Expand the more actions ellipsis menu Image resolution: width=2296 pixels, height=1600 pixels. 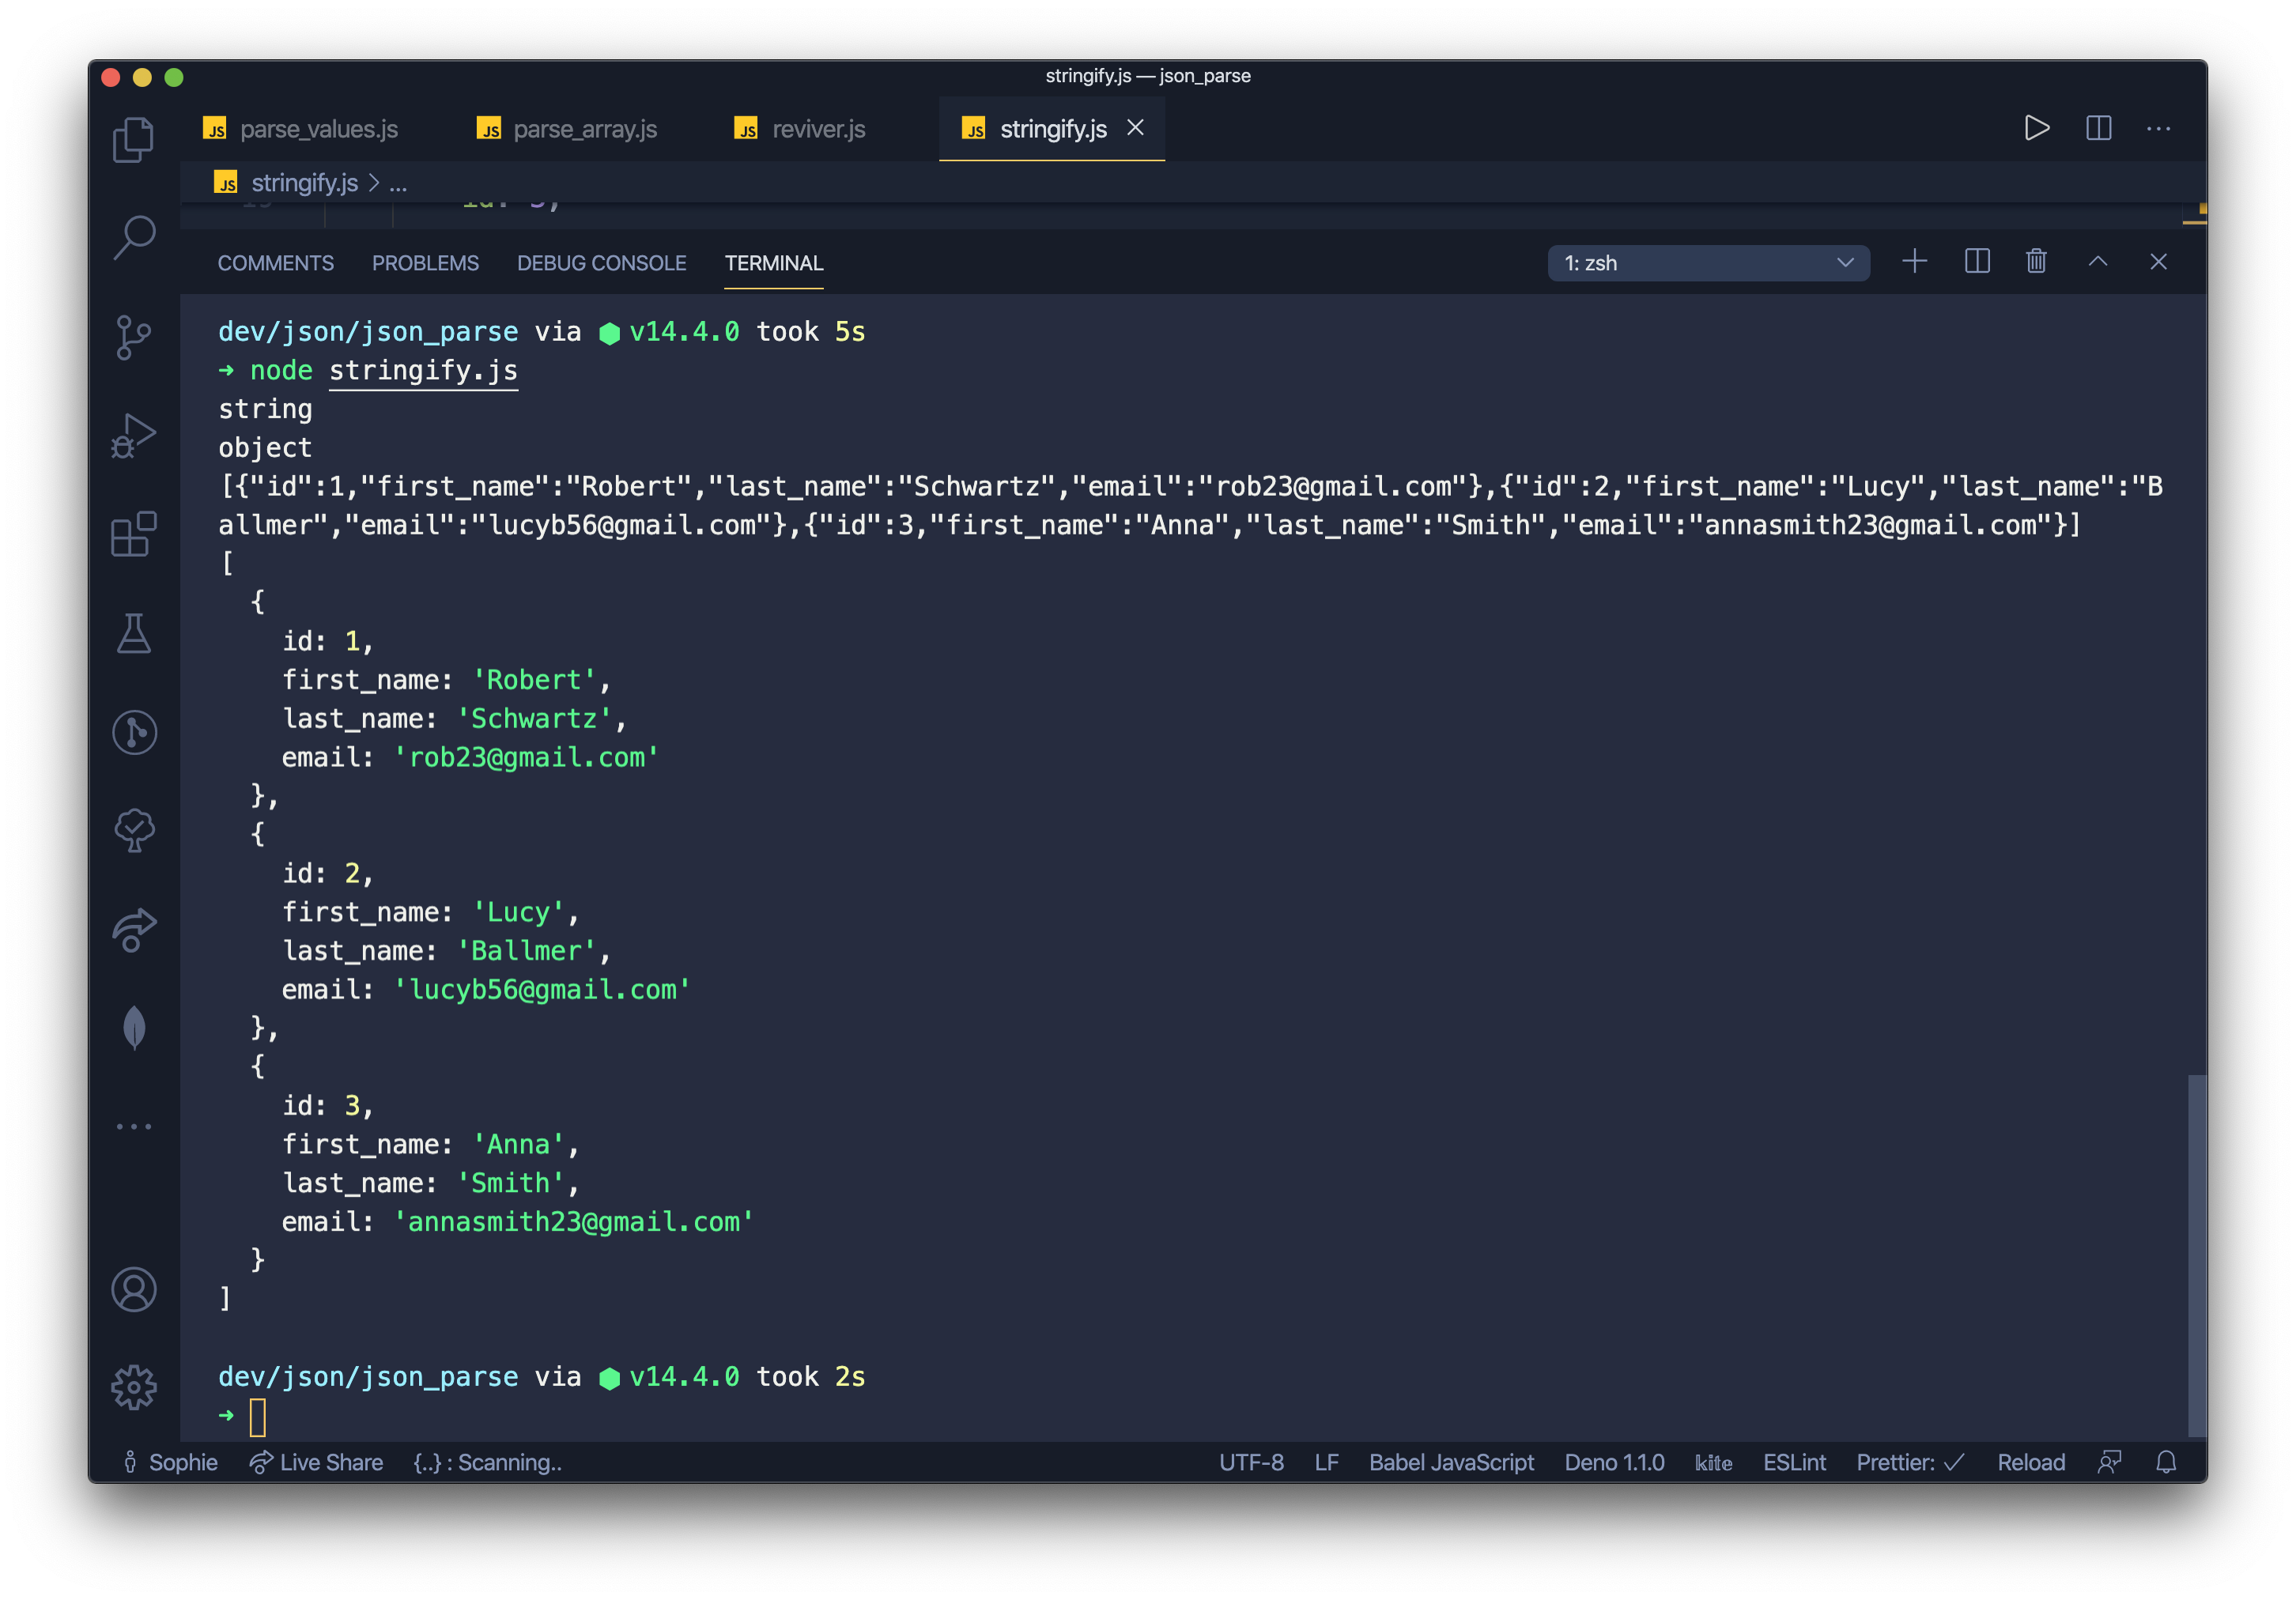pos(2158,128)
